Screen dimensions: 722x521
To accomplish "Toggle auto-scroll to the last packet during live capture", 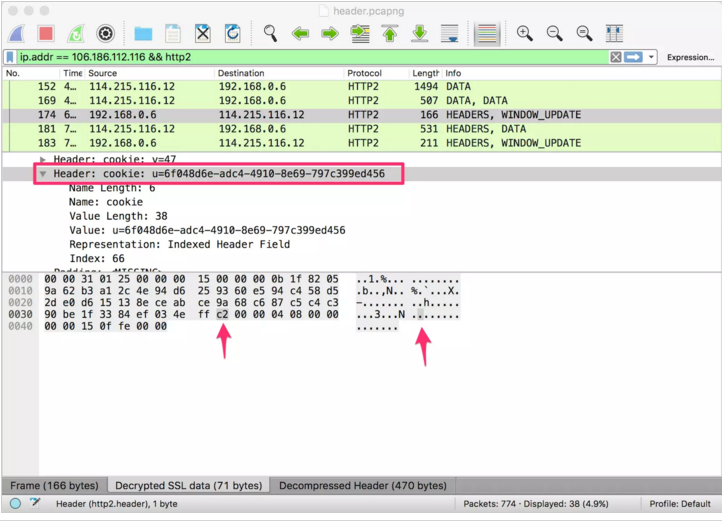I will pos(450,33).
